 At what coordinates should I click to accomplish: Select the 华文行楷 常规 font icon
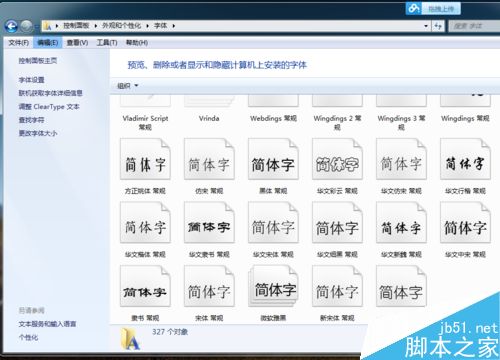(465, 159)
